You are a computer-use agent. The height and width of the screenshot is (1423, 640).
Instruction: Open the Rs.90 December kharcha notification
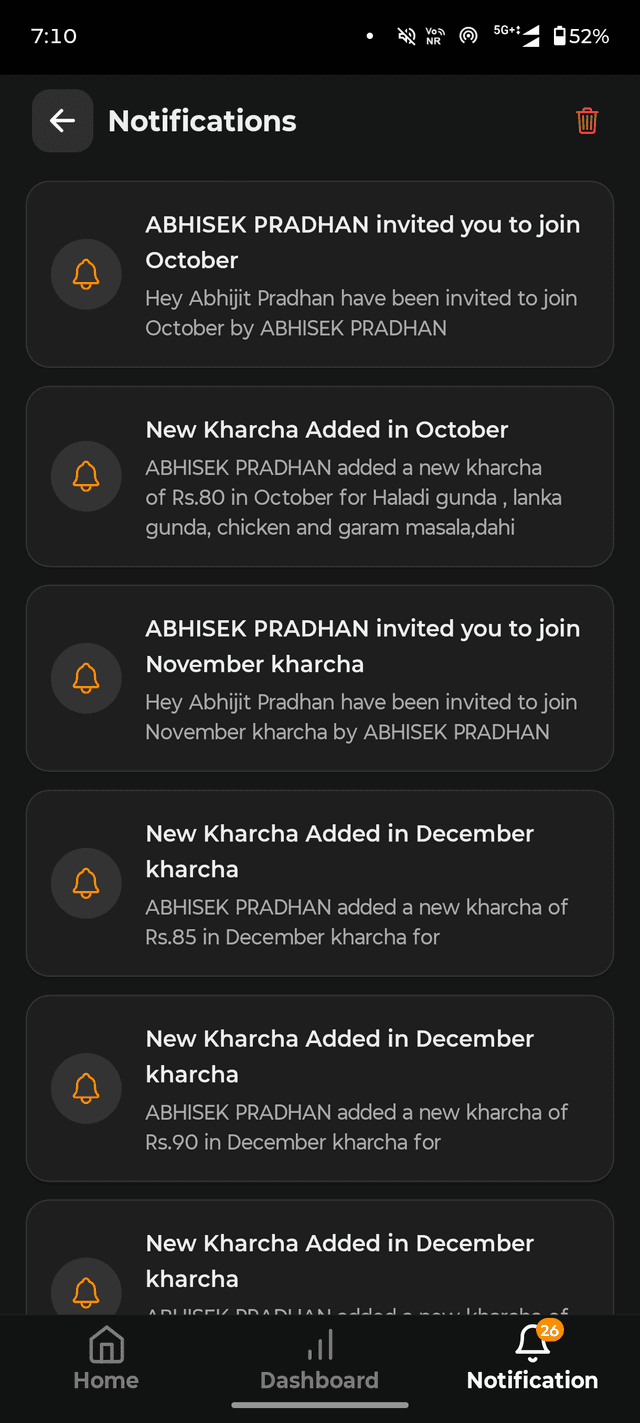coord(360,1088)
